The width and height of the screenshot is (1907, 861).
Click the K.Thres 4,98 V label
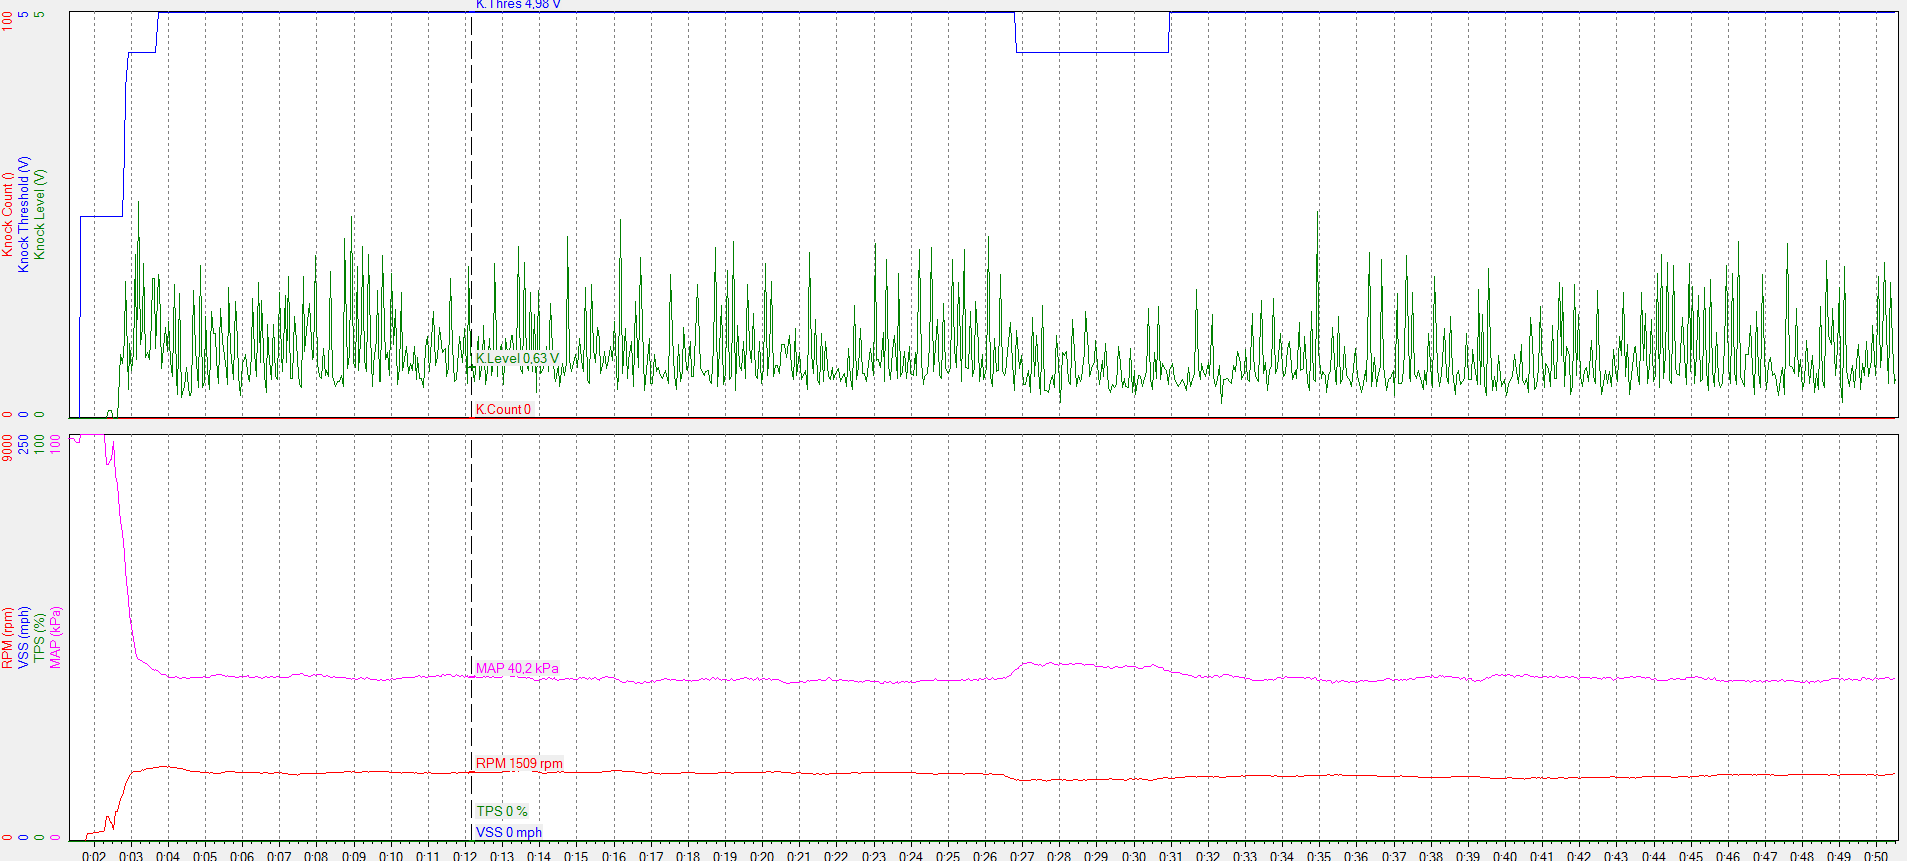point(518,5)
